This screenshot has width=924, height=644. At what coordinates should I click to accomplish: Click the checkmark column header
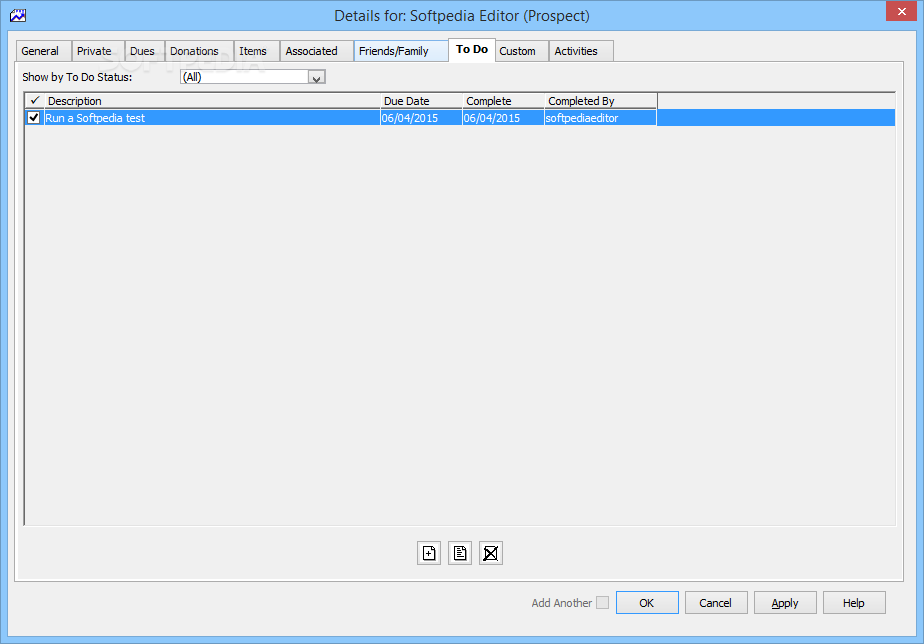tap(35, 101)
